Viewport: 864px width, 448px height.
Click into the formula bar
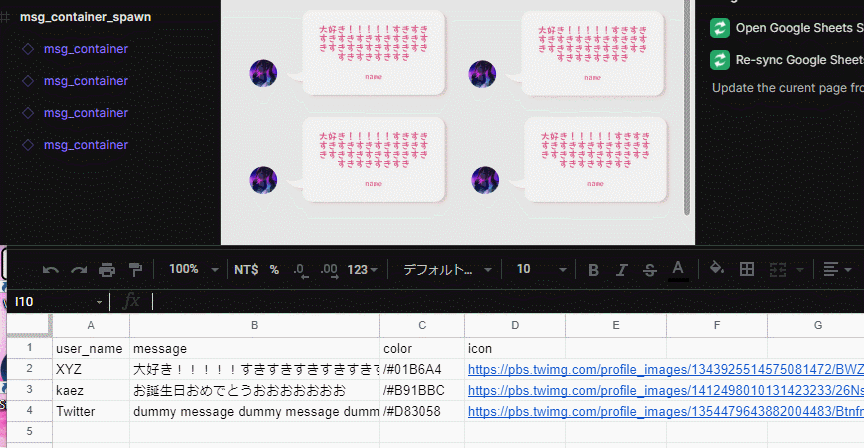click(507, 301)
